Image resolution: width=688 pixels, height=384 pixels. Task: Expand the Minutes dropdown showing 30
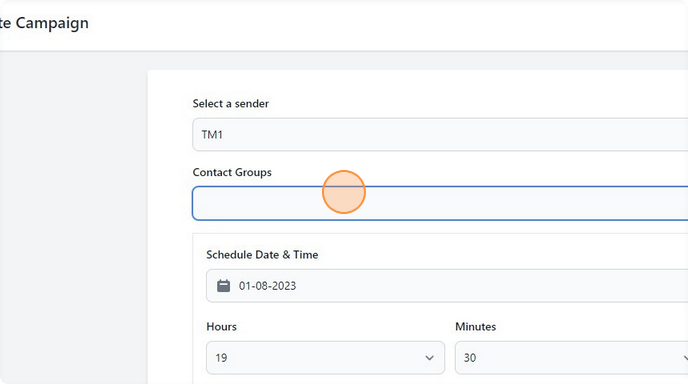click(571, 358)
